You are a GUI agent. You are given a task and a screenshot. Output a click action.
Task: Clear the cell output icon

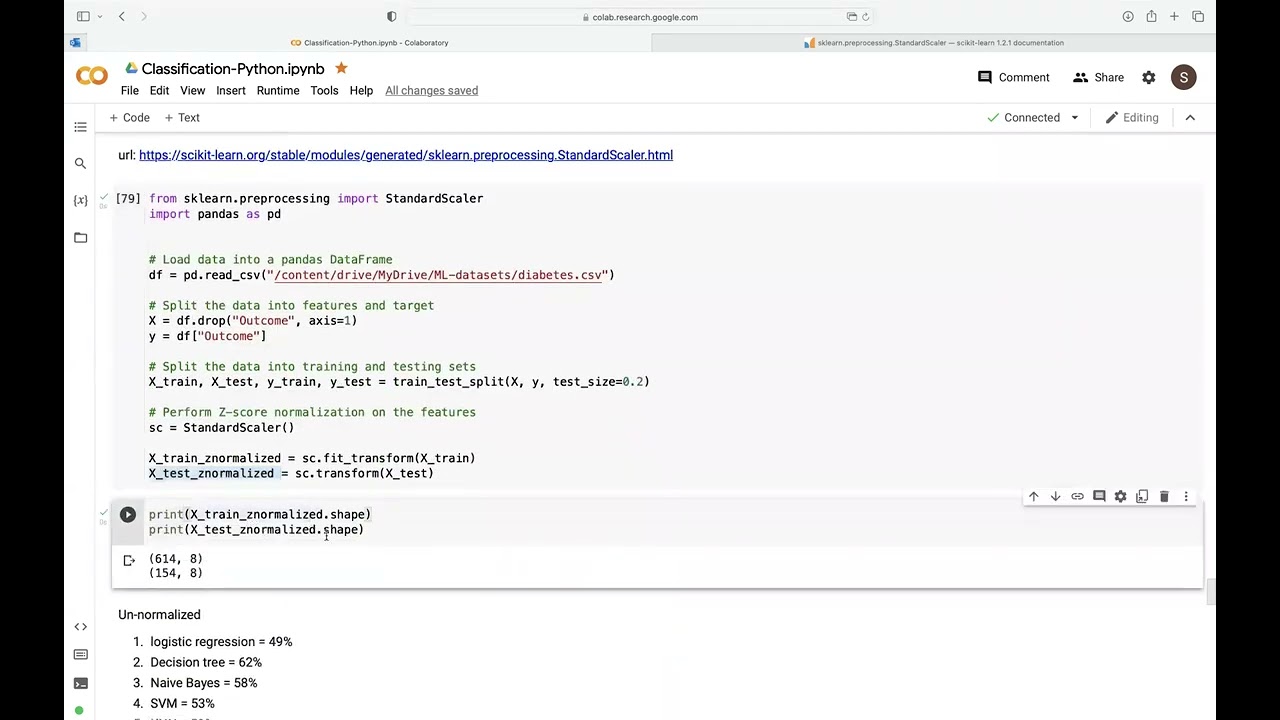pyautogui.click(x=129, y=561)
